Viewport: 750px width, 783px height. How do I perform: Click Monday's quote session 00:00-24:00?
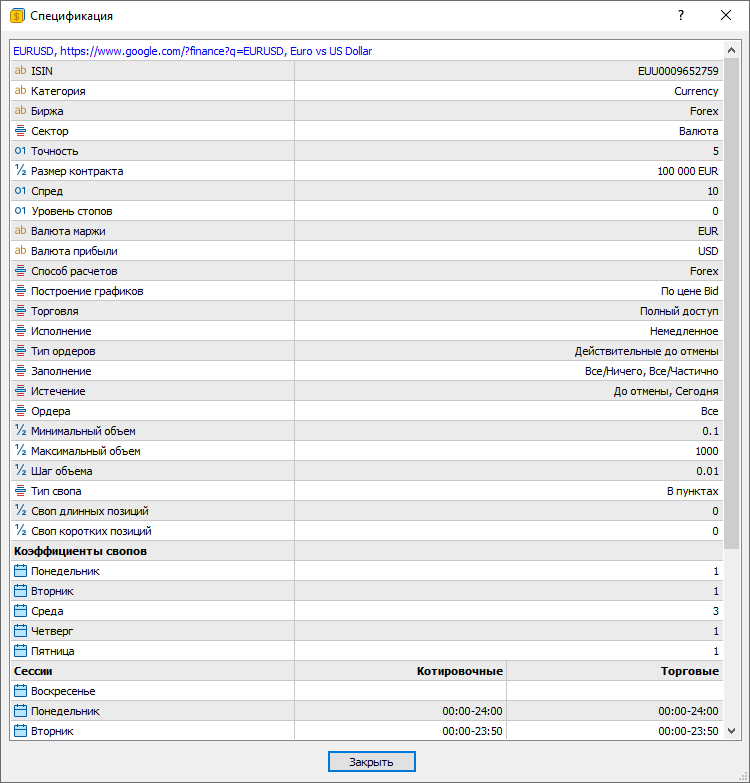pyautogui.click(x=472, y=711)
